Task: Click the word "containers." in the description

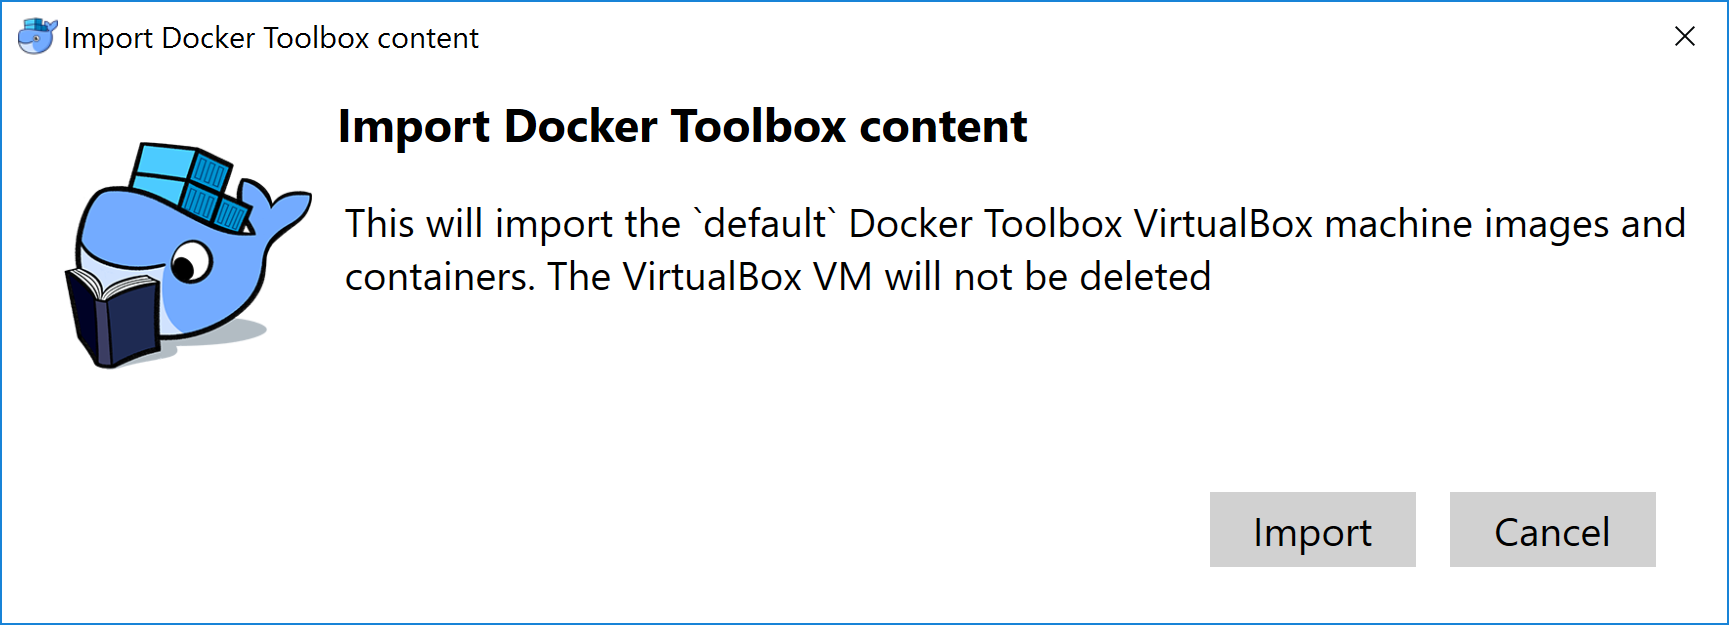Action: click(440, 277)
